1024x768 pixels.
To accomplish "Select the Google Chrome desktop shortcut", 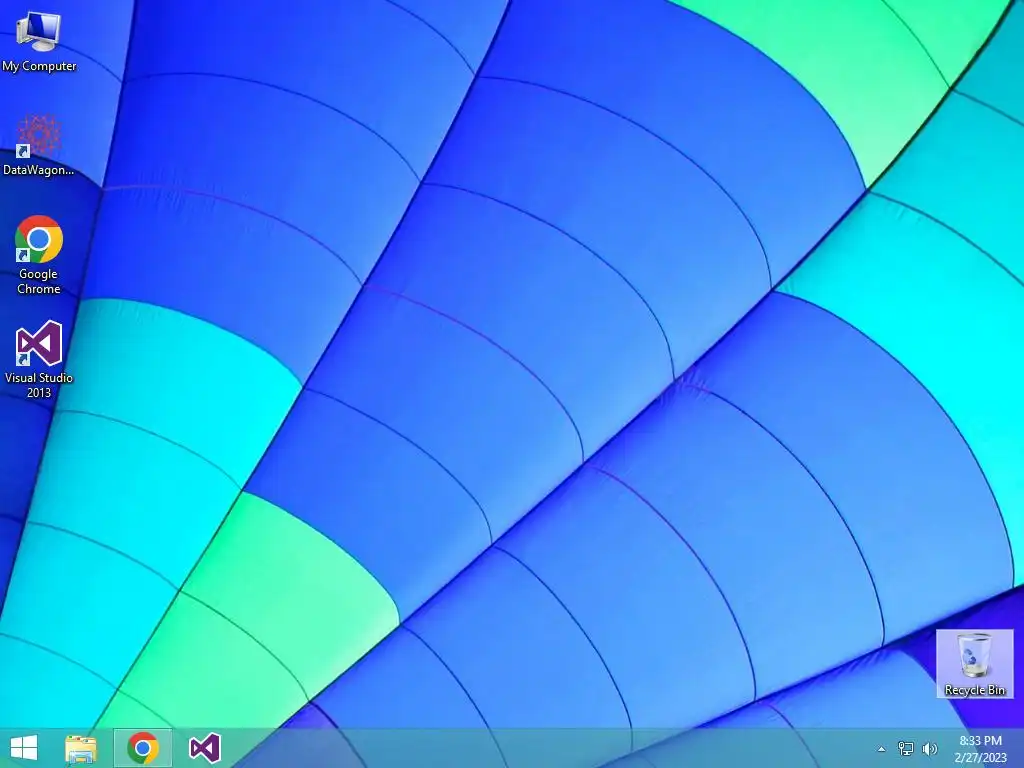I will click(x=39, y=255).
